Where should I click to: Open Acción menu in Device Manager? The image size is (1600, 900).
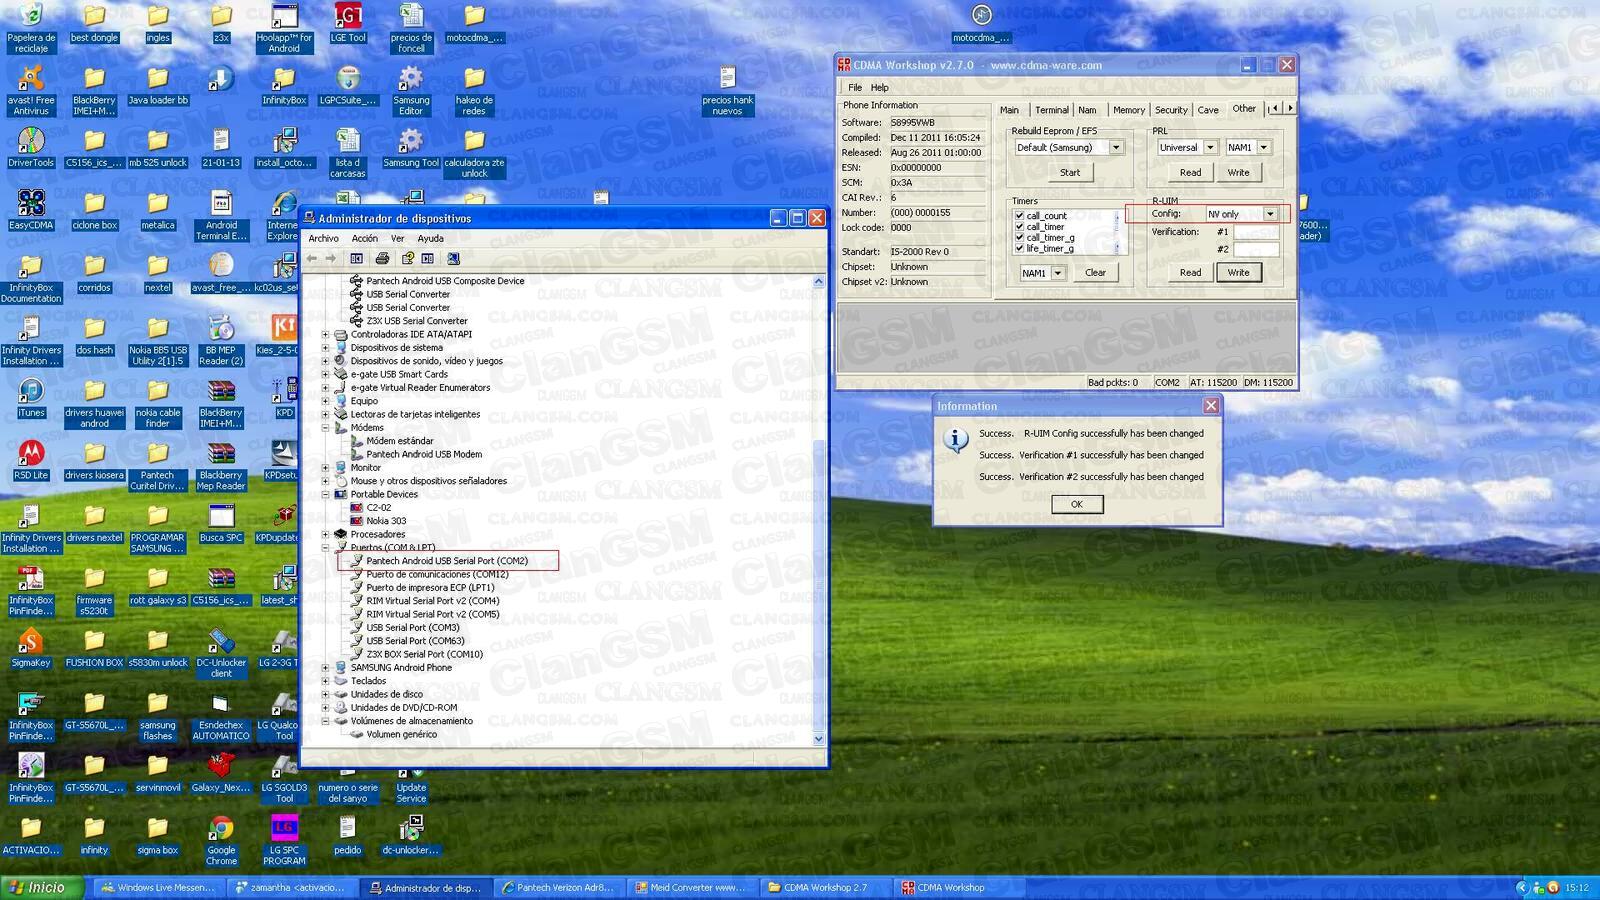coord(365,239)
